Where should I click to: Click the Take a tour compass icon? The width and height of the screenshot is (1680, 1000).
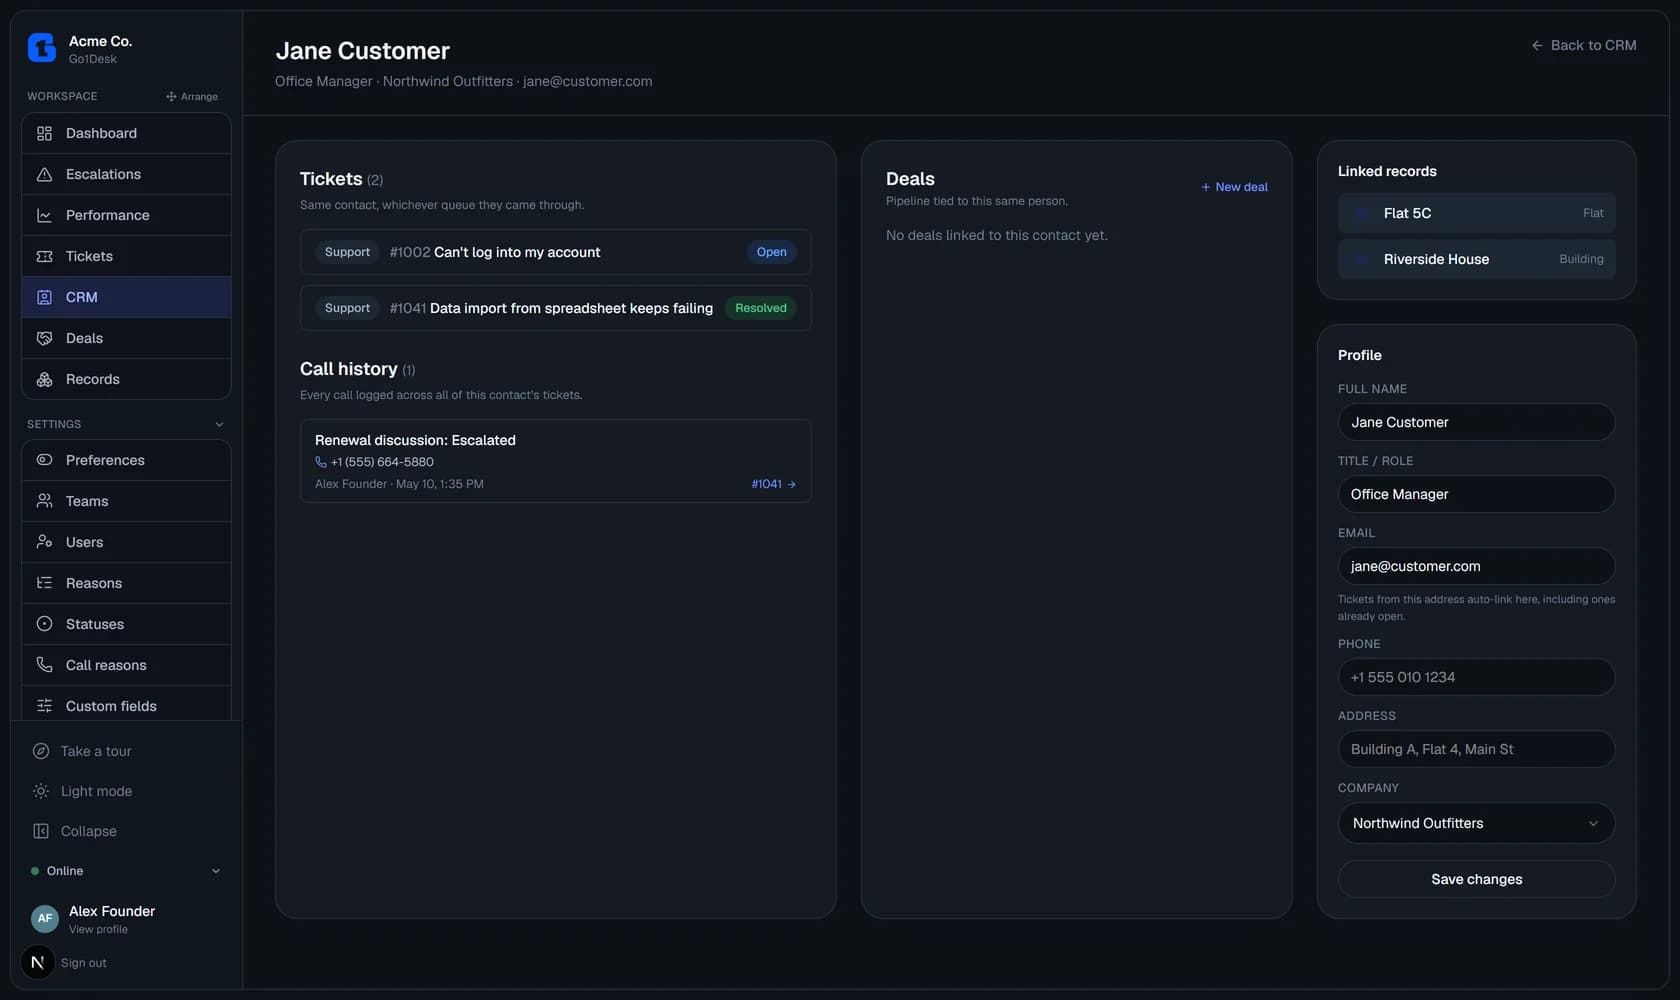point(41,751)
